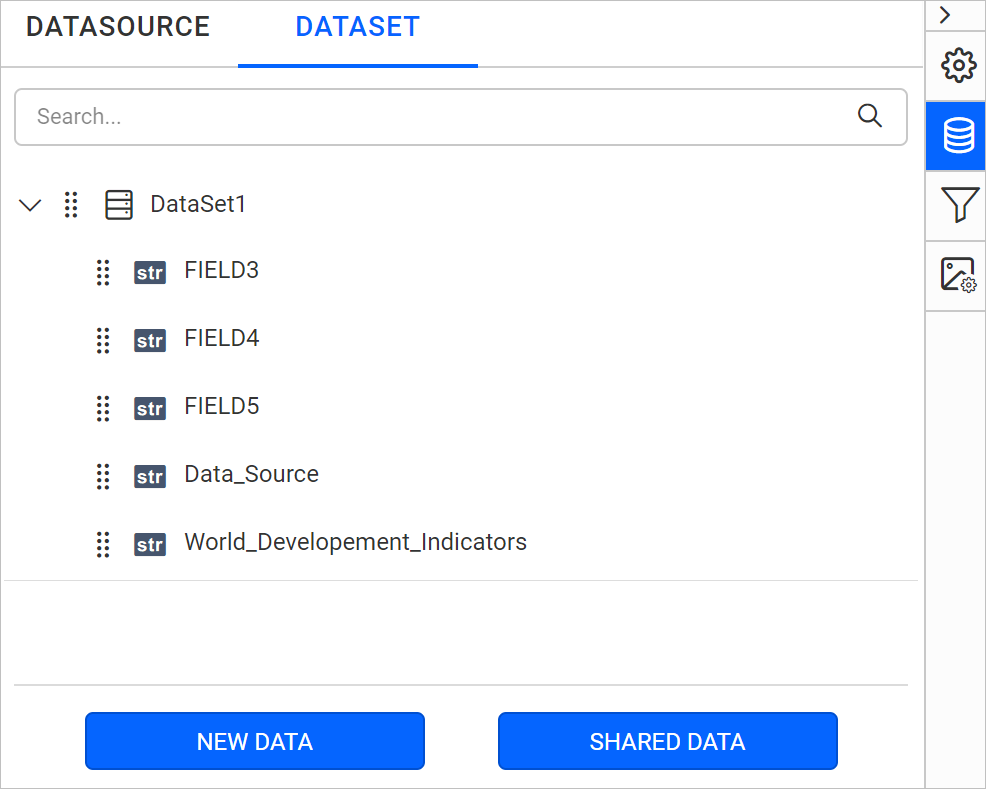Viewport: 986px width, 789px height.
Task: Select the DataSet1 dataset name
Action: [198, 204]
